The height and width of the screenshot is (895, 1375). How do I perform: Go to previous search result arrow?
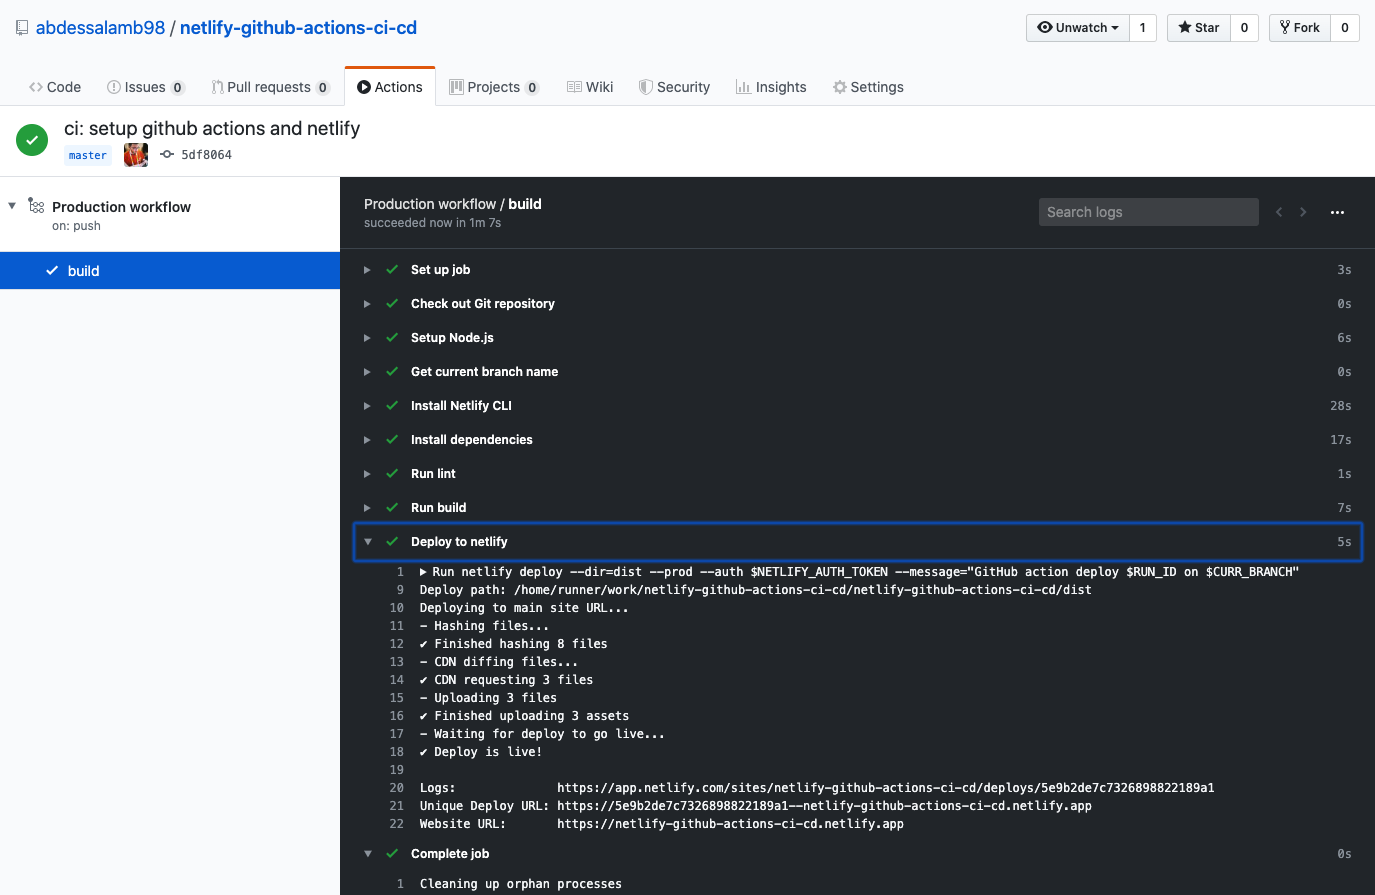pyautogui.click(x=1279, y=212)
